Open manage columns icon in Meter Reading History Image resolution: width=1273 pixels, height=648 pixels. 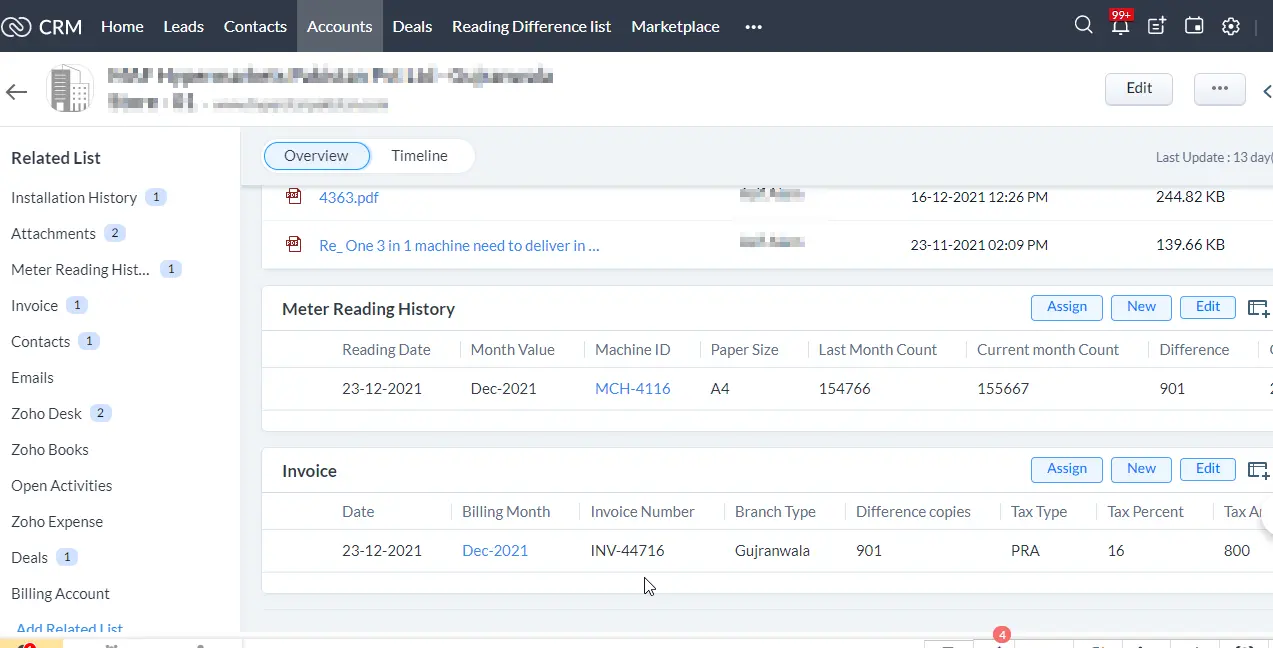pos(1258,307)
